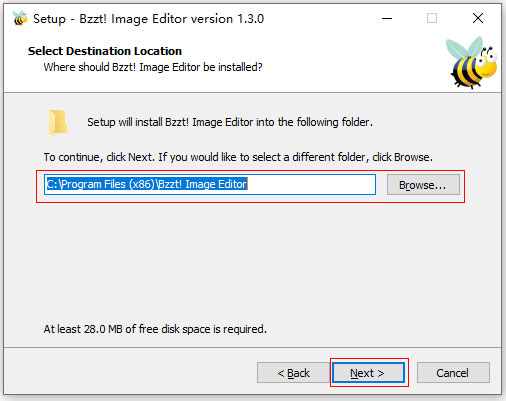Focus the installation folder path field
The image size is (506, 401).
tap(210, 184)
